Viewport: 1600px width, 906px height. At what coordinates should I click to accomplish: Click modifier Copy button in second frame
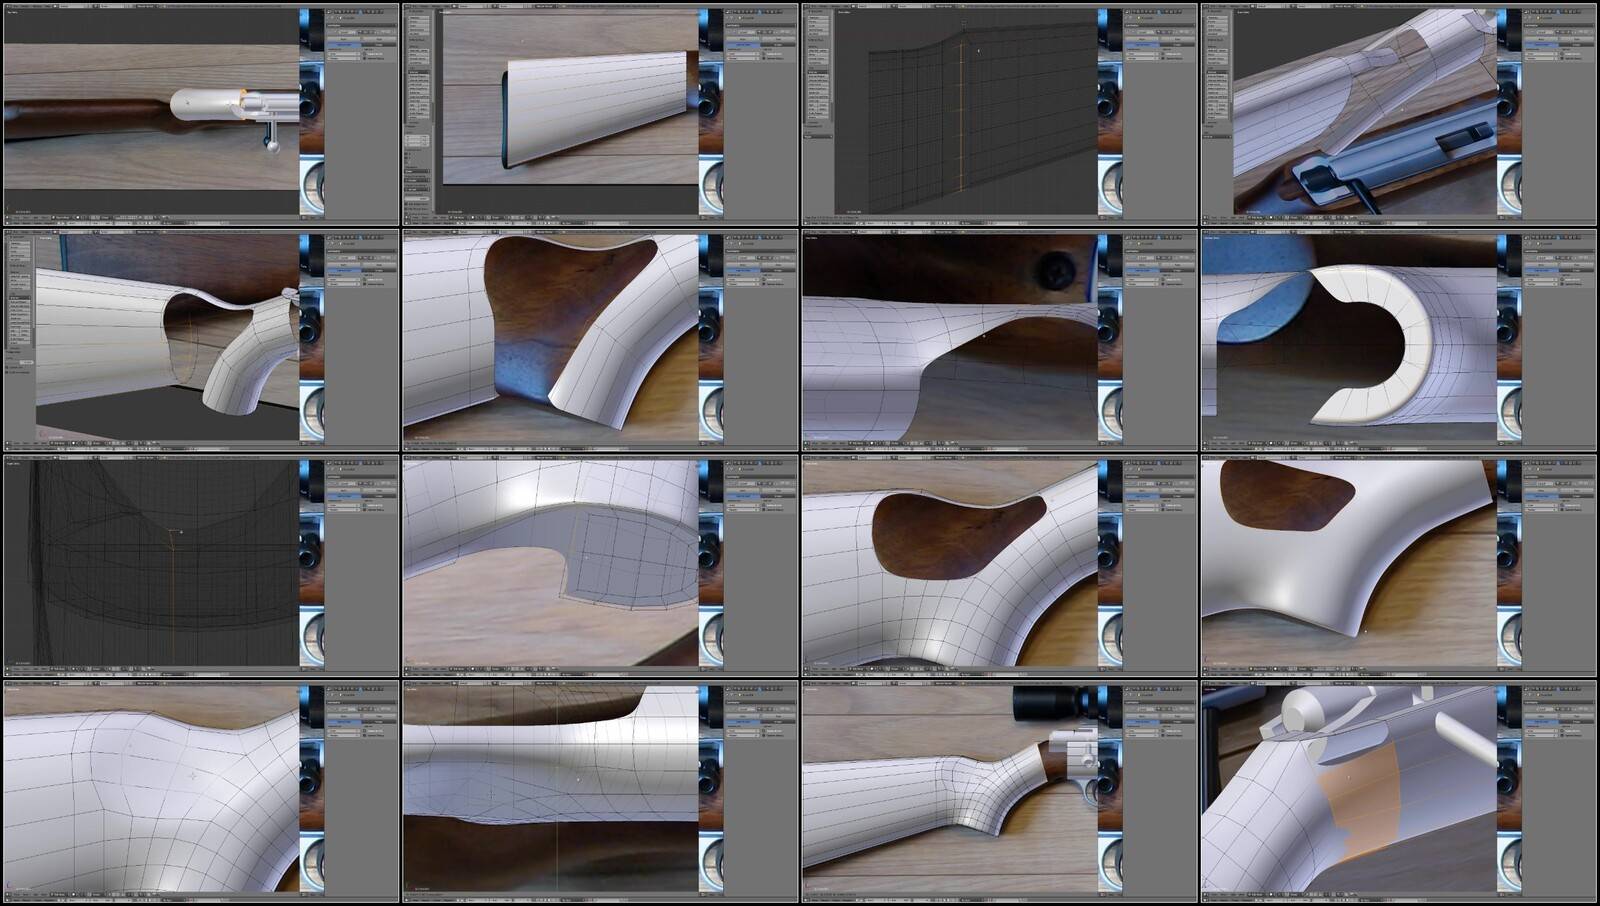coord(779,39)
